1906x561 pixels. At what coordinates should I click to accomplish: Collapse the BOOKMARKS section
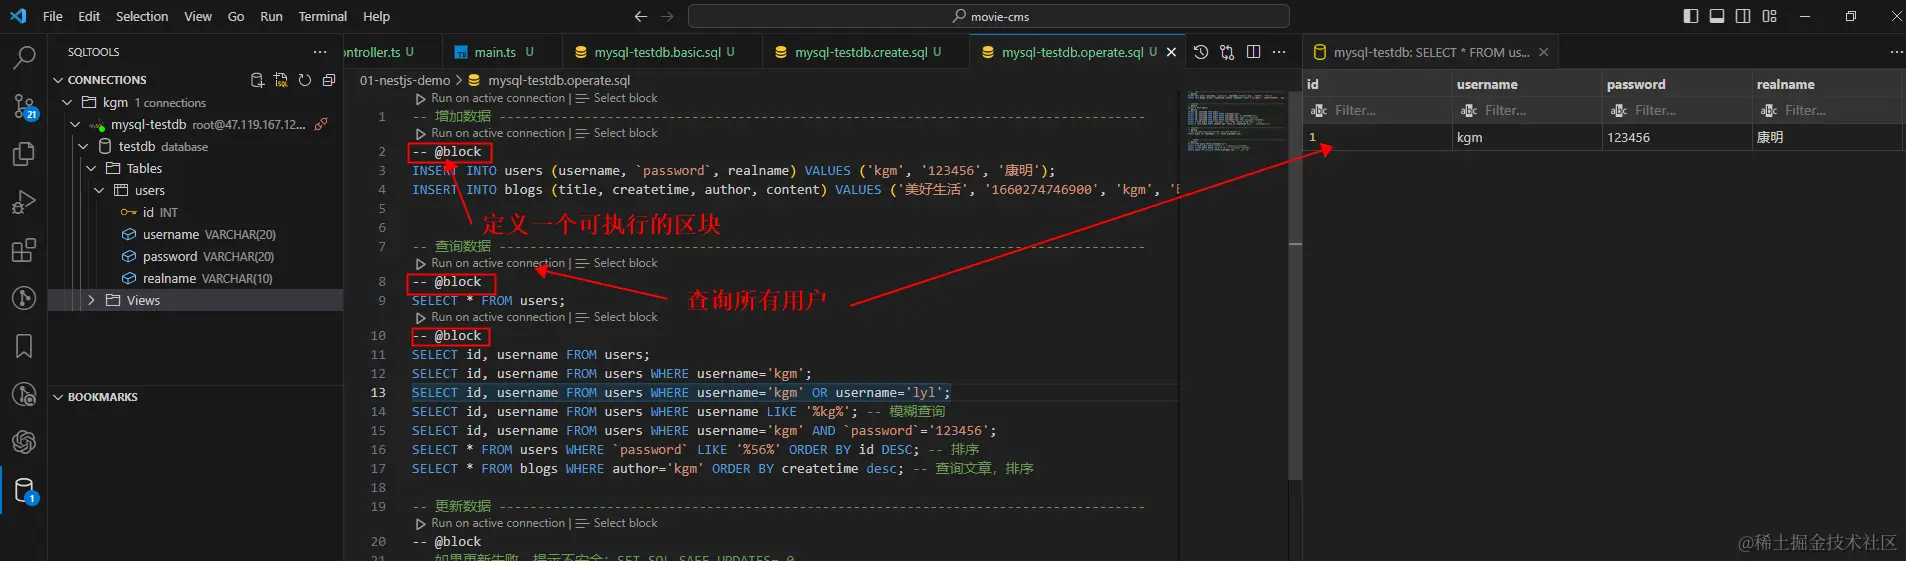pyautogui.click(x=58, y=397)
